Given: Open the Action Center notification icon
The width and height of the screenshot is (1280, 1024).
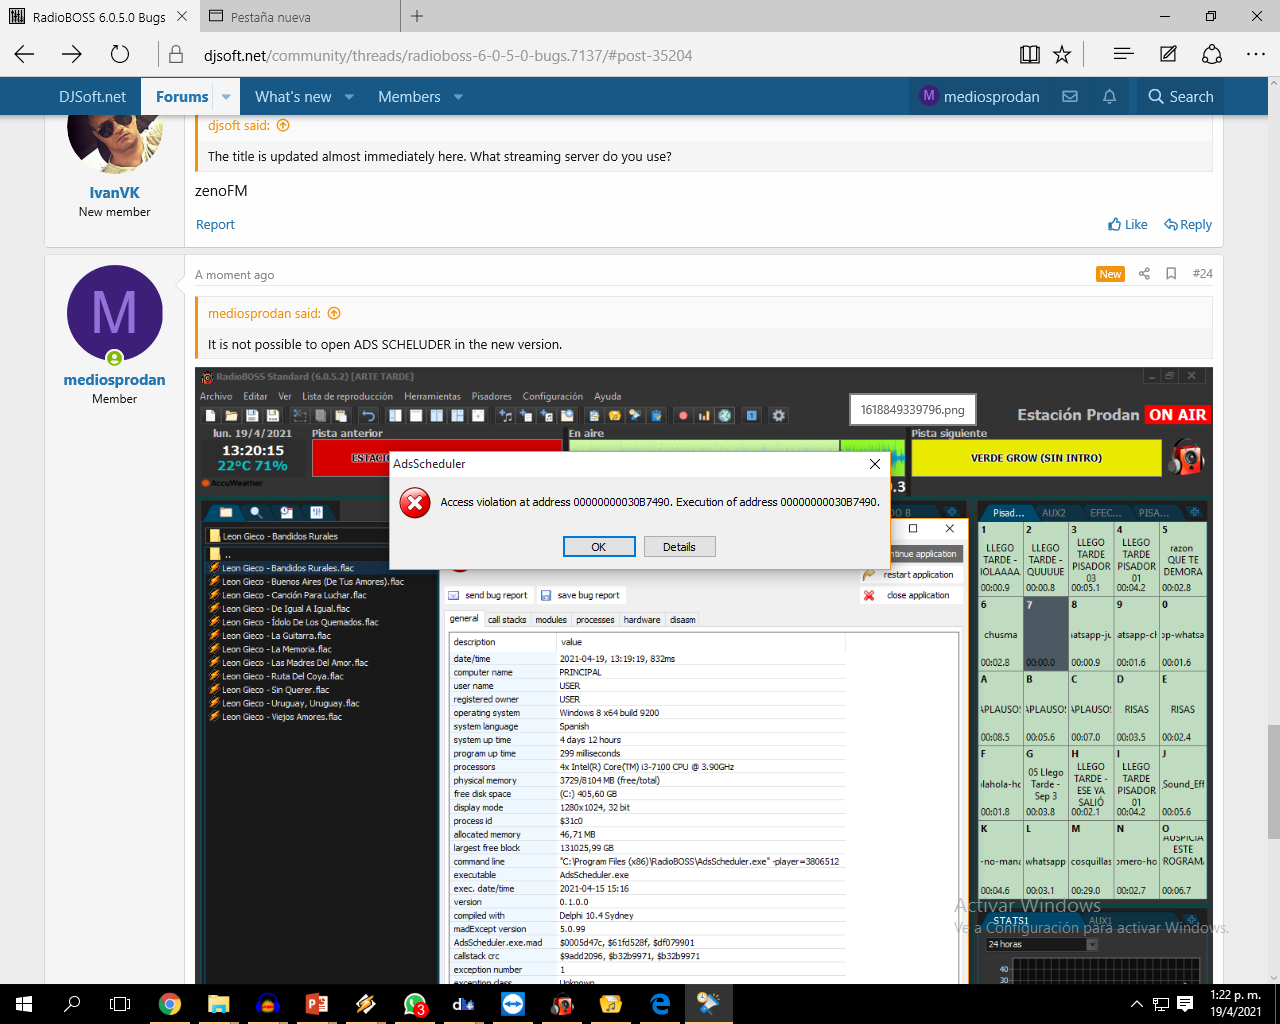Looking at the screenshot, I should pyautogui.click(x=1185, y=1004).
